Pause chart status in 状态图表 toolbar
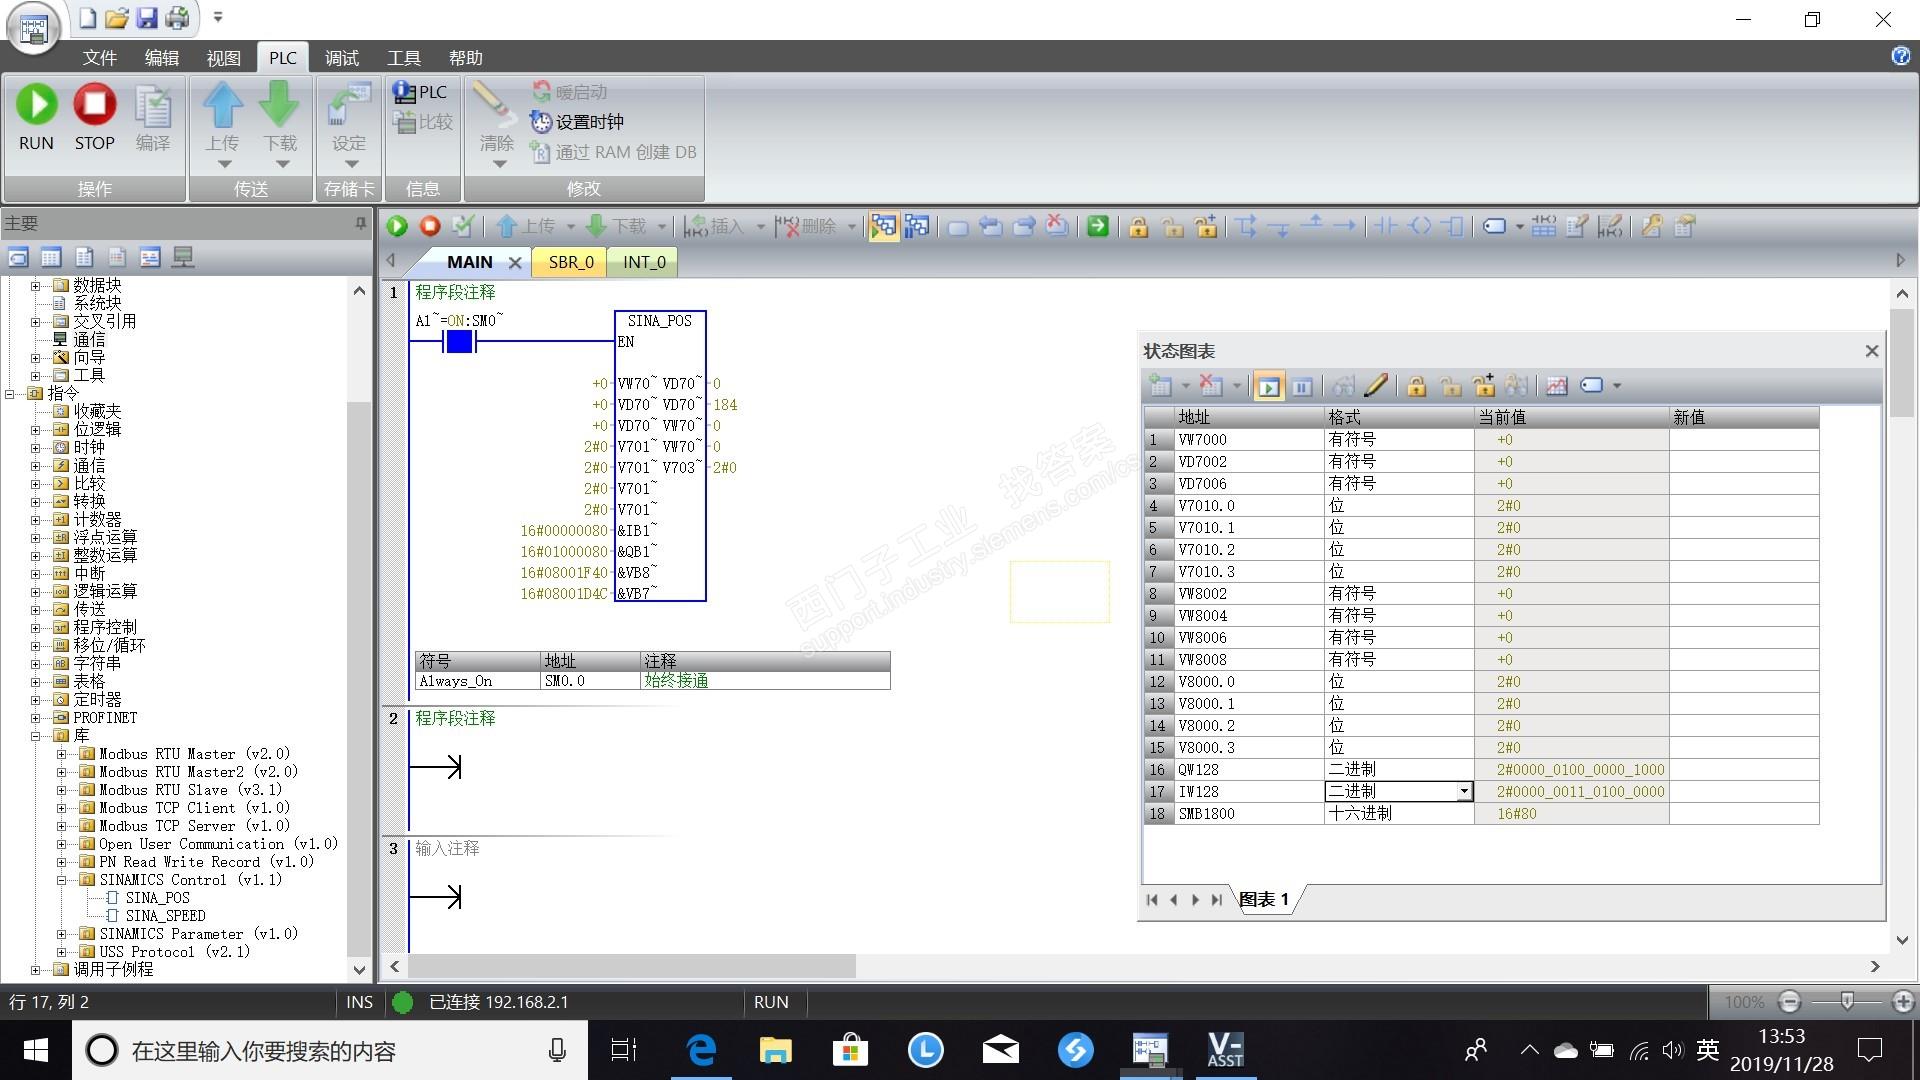The image size is (1920, 1080). click(x=1301, y=386)
